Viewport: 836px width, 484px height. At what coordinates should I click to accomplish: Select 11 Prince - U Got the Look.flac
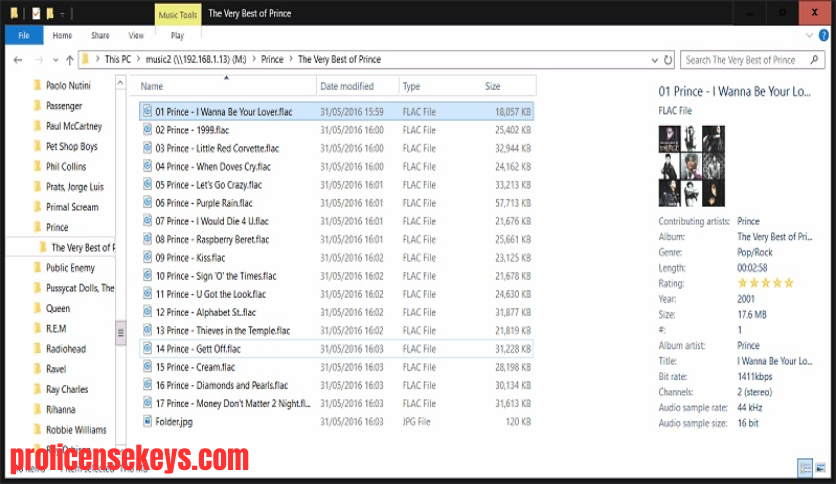336,294
